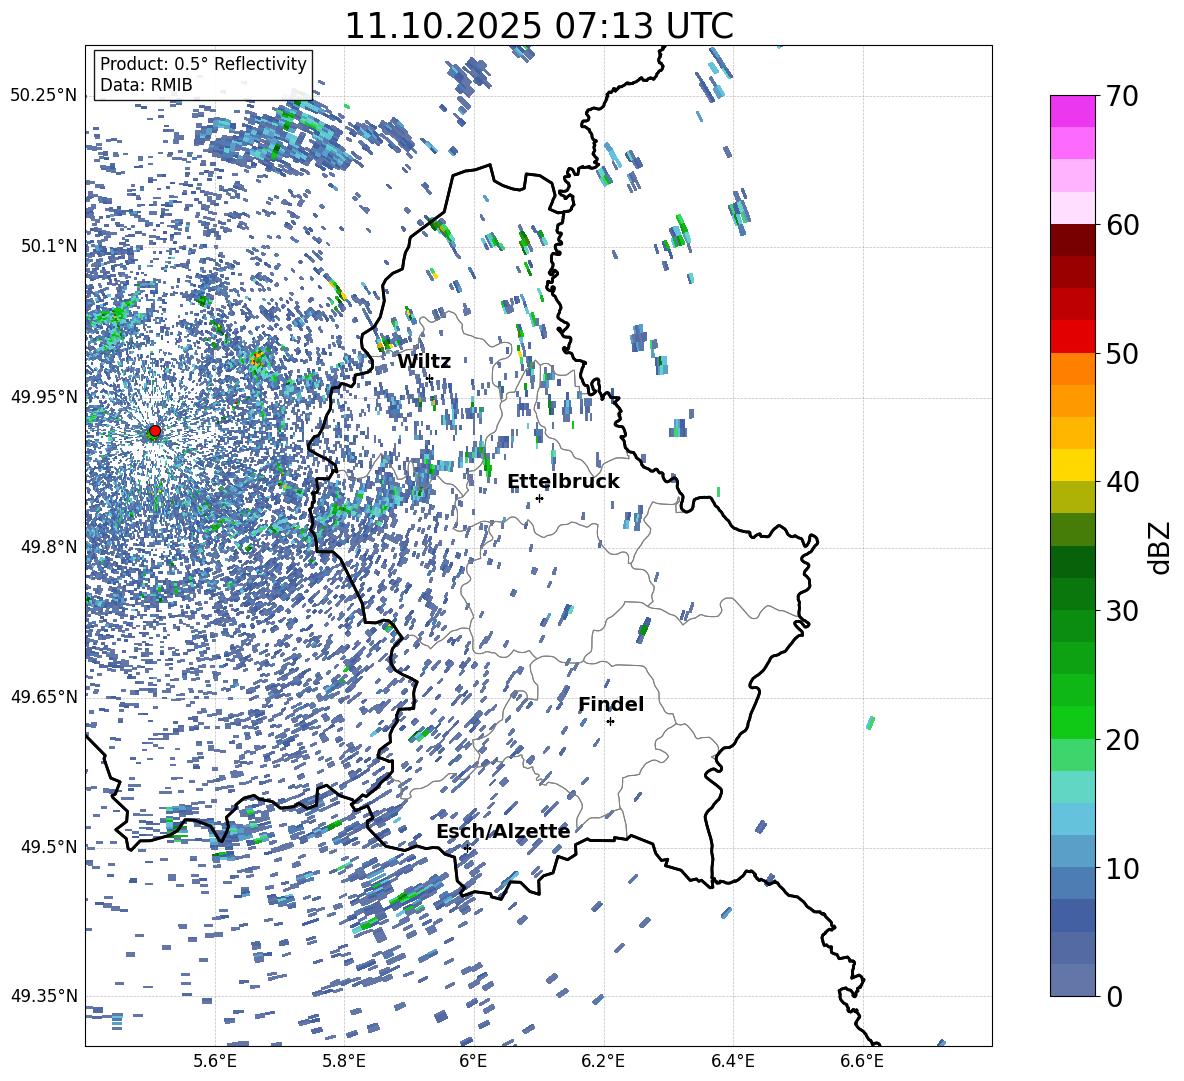Click the colorbar tick label 40
The width and height of the screenshot is (1184, 1081).
point(1123,482)
